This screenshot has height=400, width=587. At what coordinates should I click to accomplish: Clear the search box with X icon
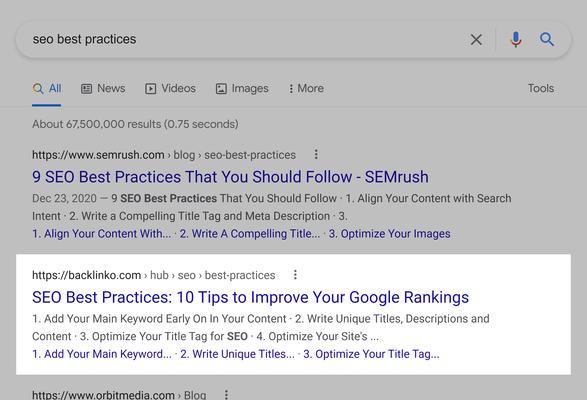coord(476,39)
